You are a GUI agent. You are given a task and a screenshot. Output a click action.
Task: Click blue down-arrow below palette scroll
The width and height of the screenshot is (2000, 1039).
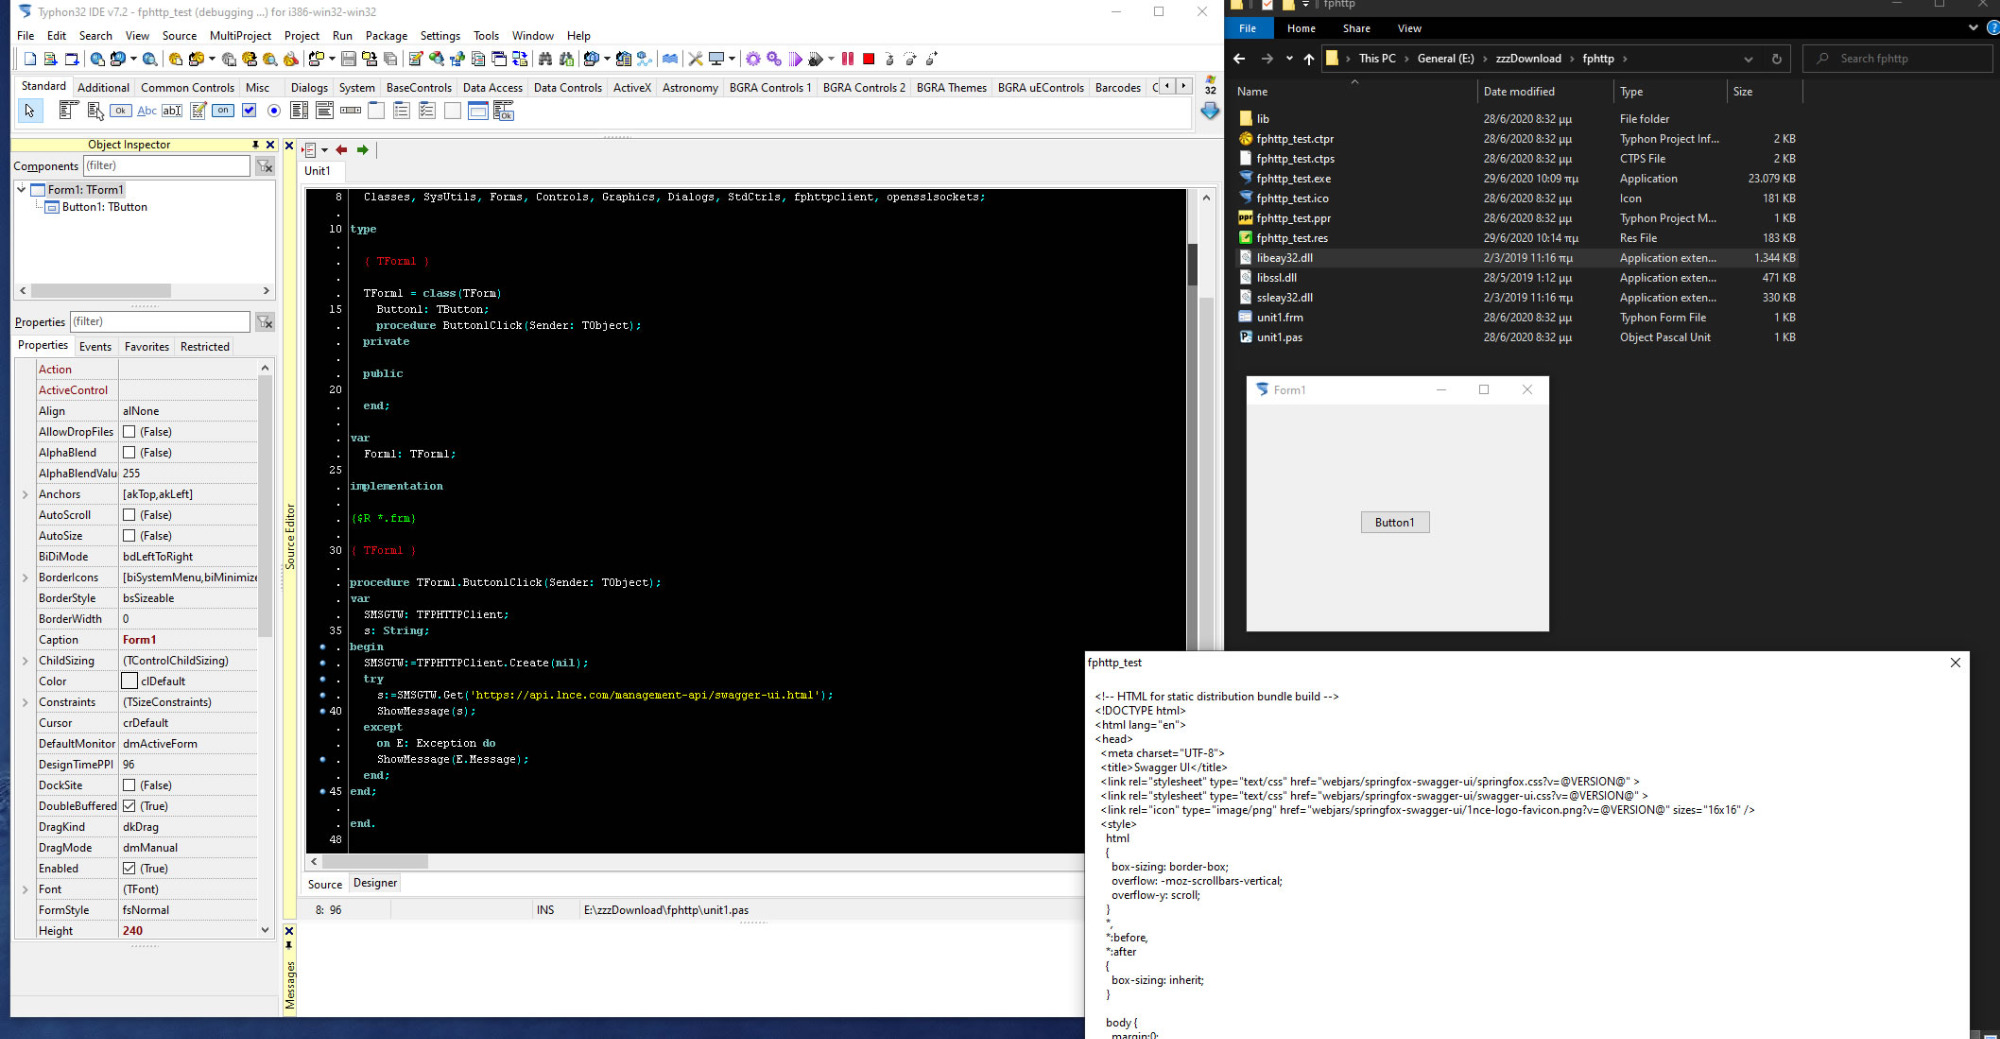click(1210, 111)
